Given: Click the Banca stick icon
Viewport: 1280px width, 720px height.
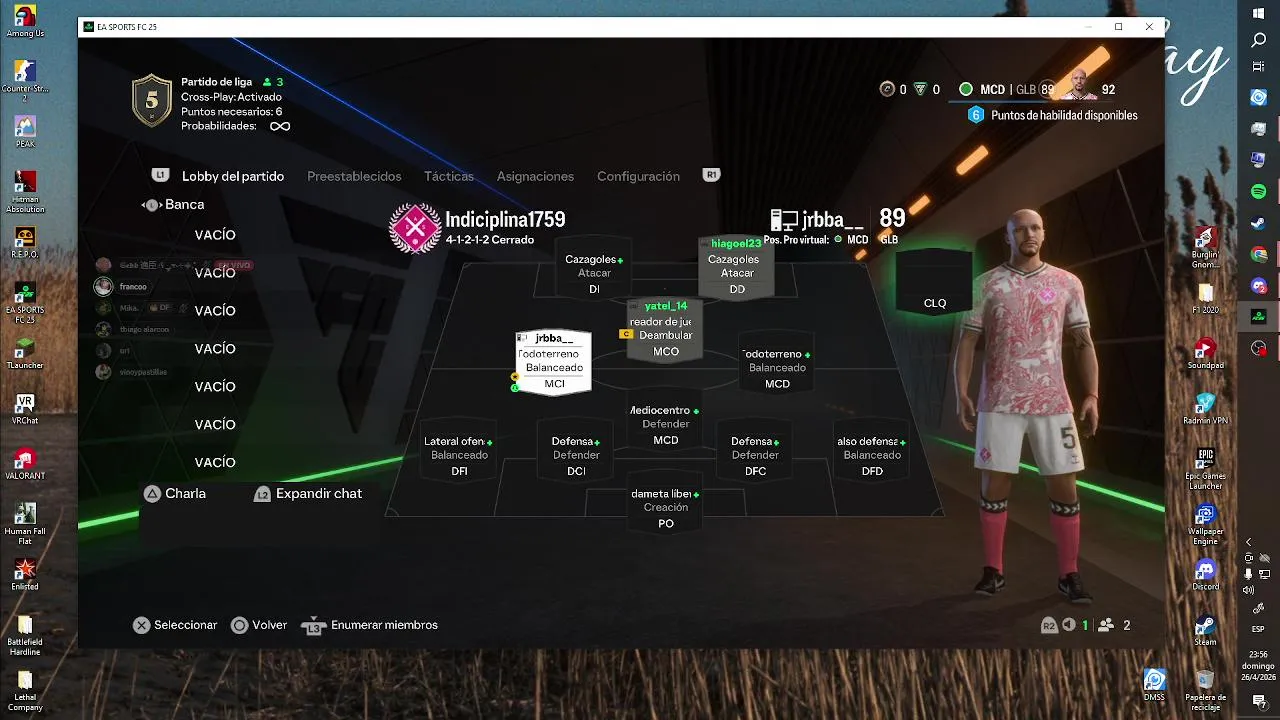Looking at the screenshot, I should click(151, 205).
